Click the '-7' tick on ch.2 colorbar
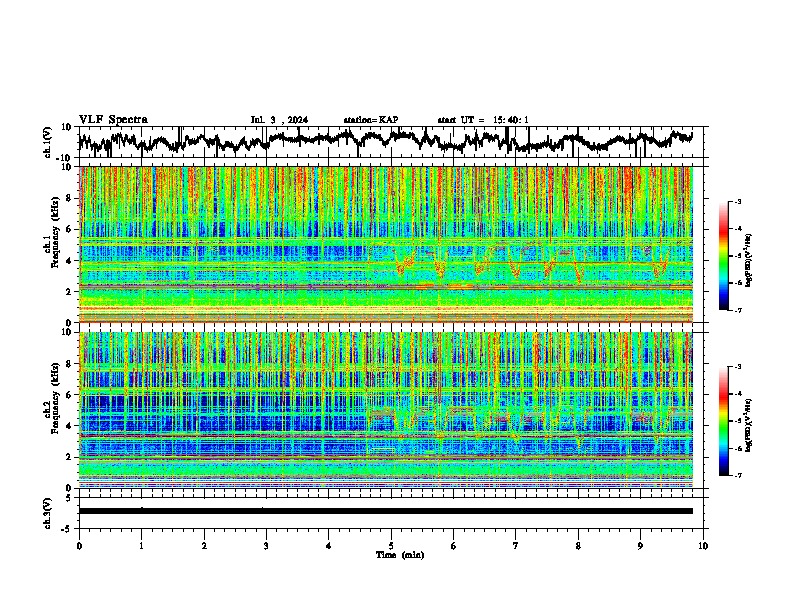The image size is (792, 612). 737,476
